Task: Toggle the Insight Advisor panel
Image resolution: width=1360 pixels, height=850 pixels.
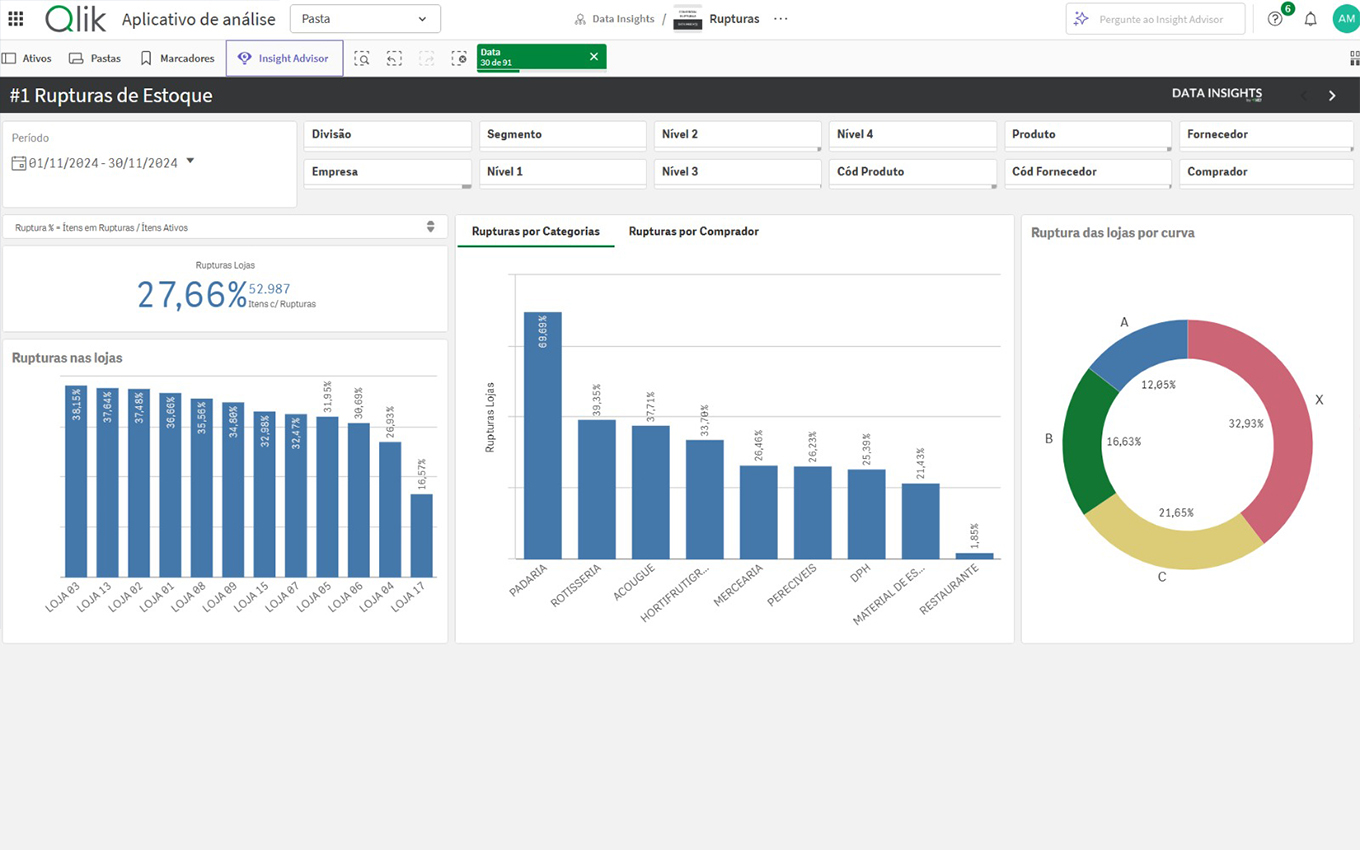Action: [284, 59]
